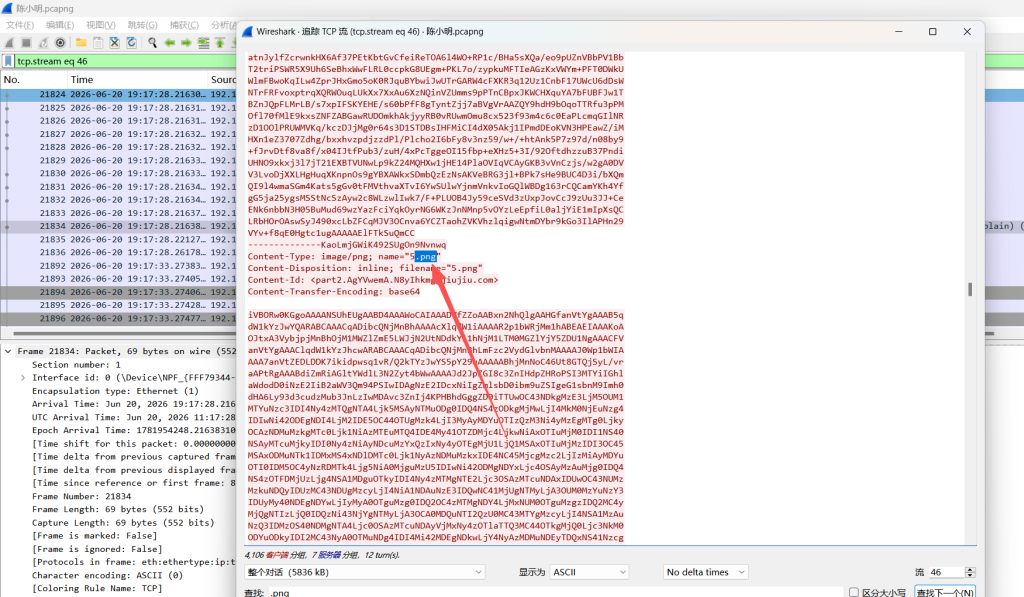
Task: Click the Coloring Rule Name: TCP line
Action: coord(97,589)
